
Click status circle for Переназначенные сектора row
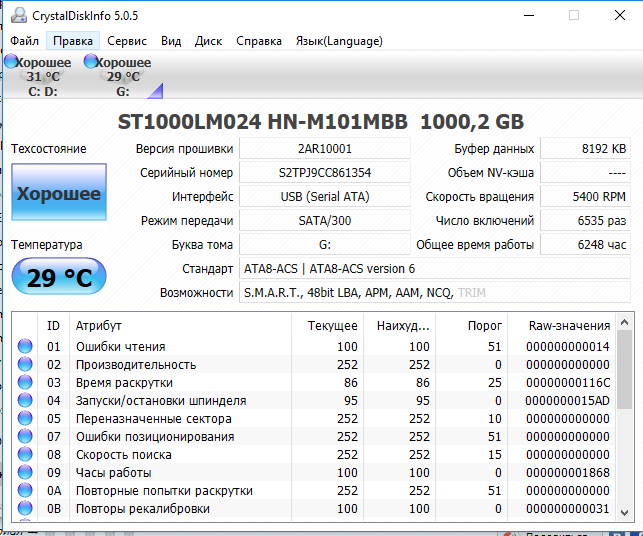click(26, 419)
